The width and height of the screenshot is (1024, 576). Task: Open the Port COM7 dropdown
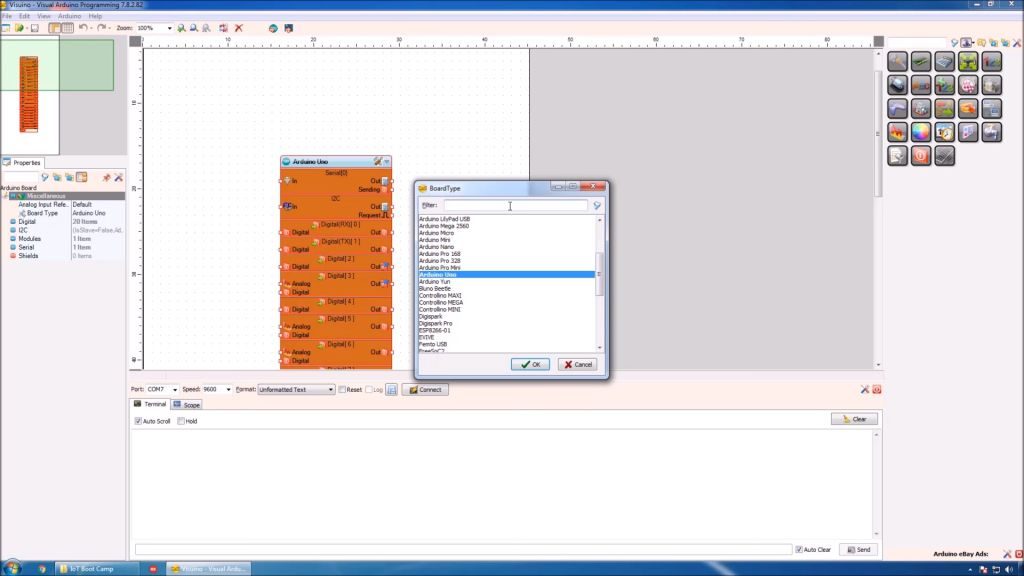(x=174, y=390)
